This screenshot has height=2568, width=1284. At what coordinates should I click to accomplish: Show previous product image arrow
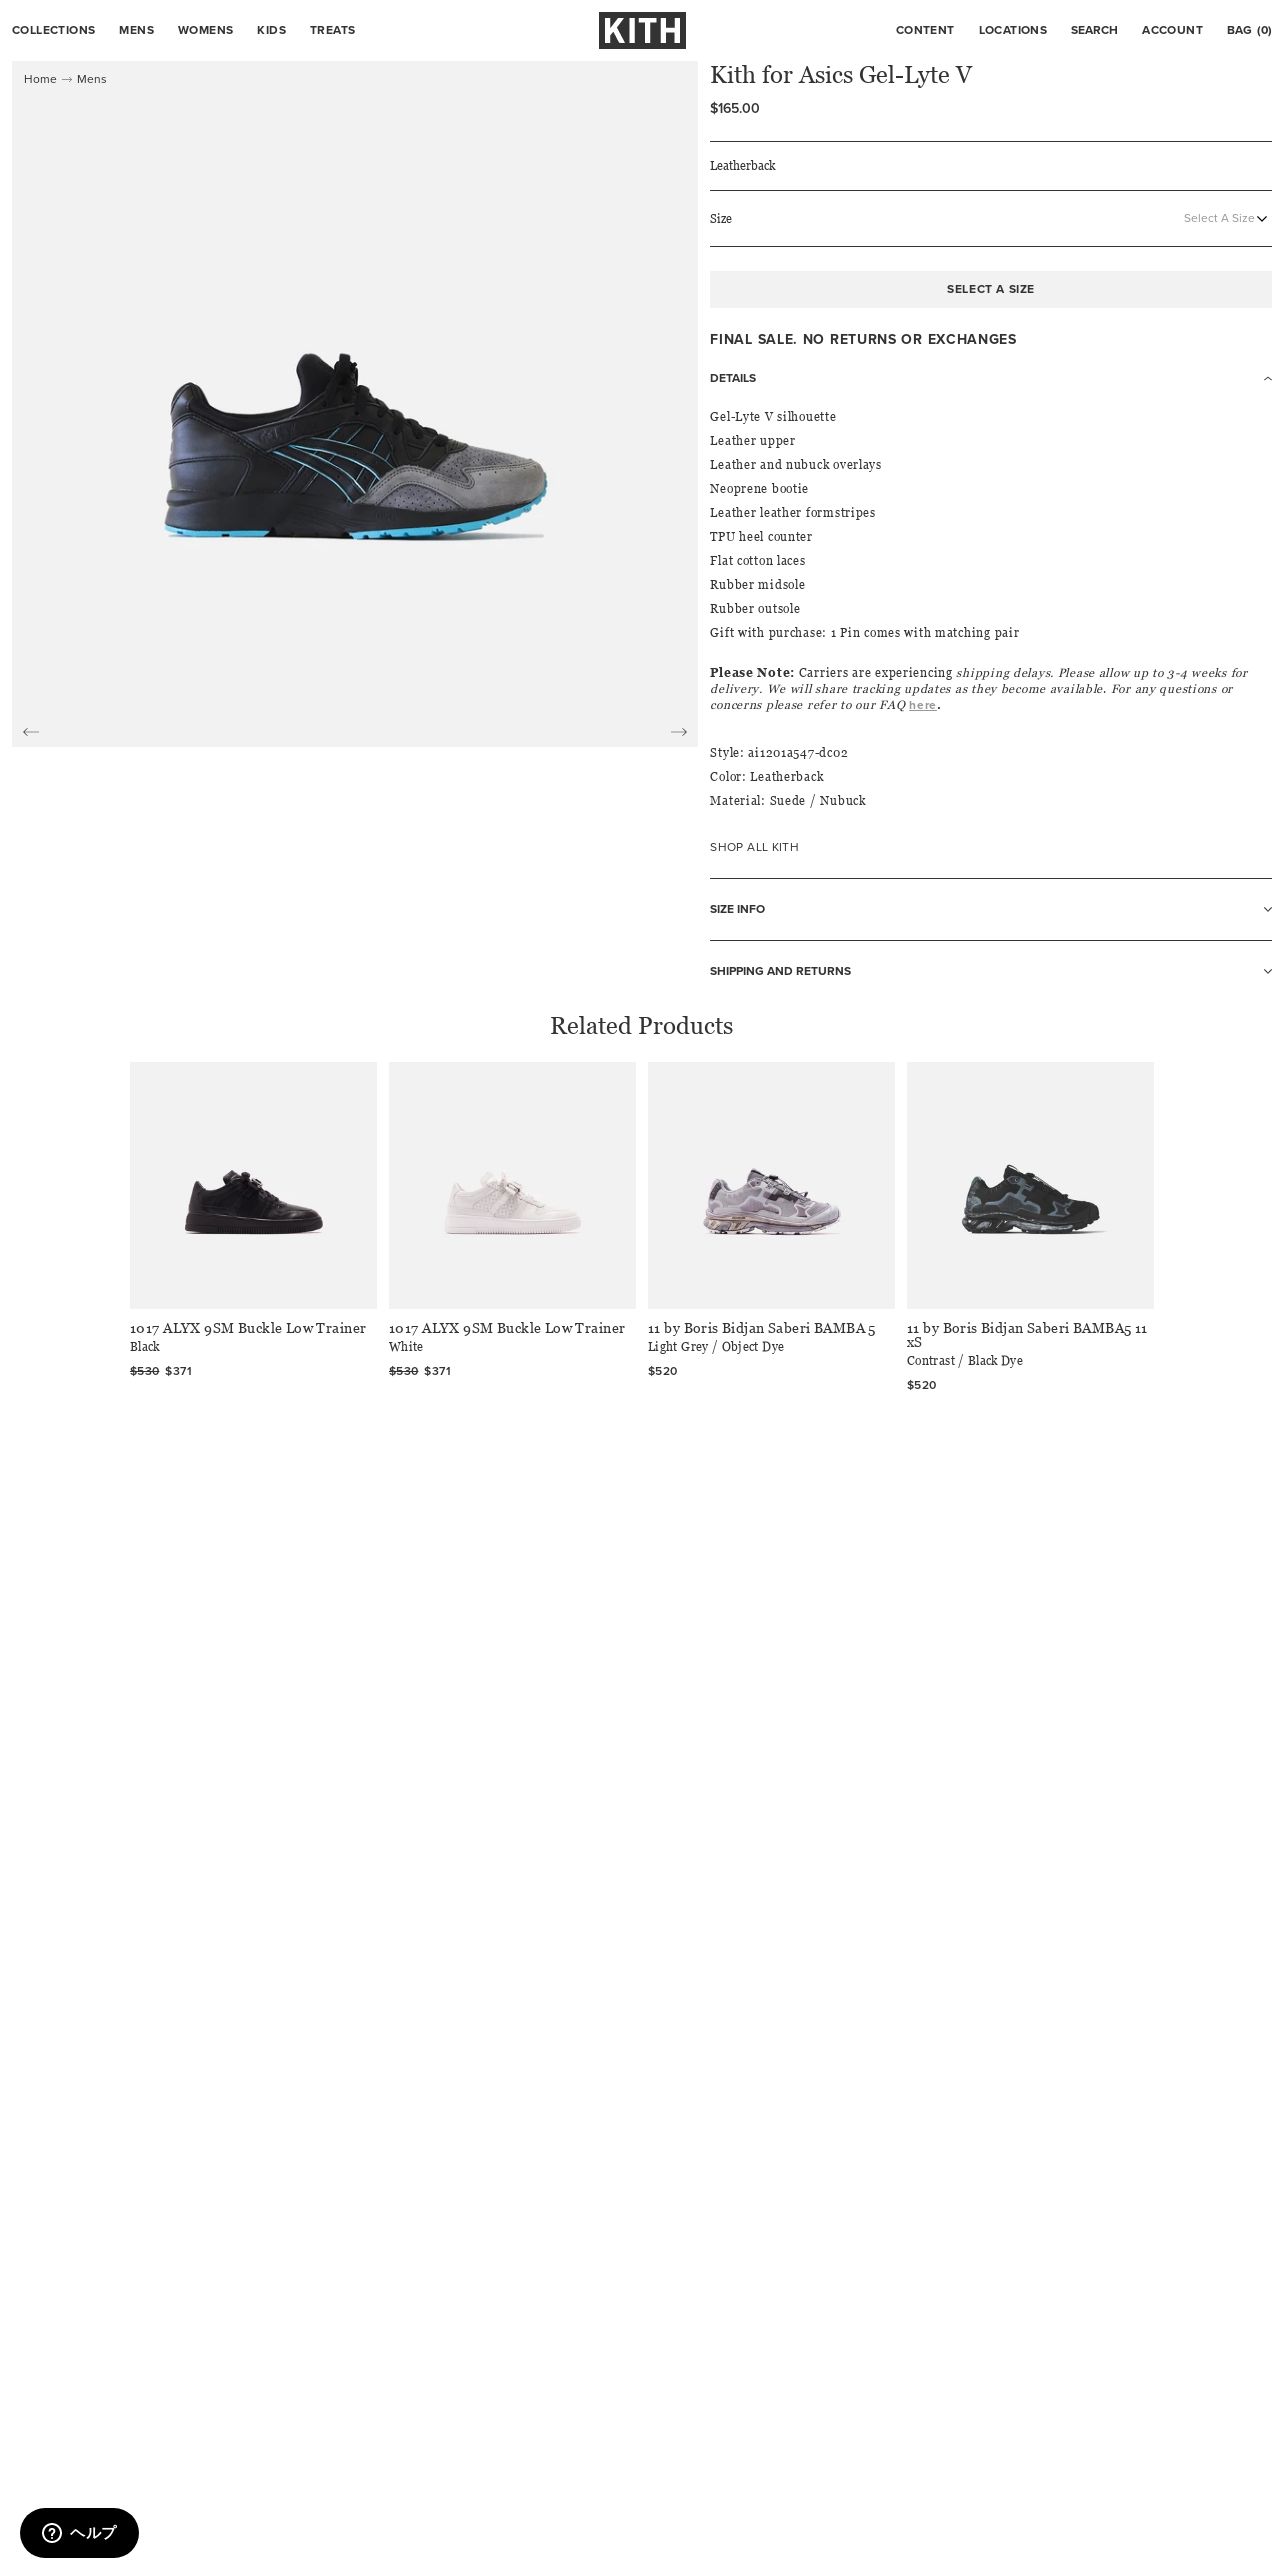pos(31,732)
